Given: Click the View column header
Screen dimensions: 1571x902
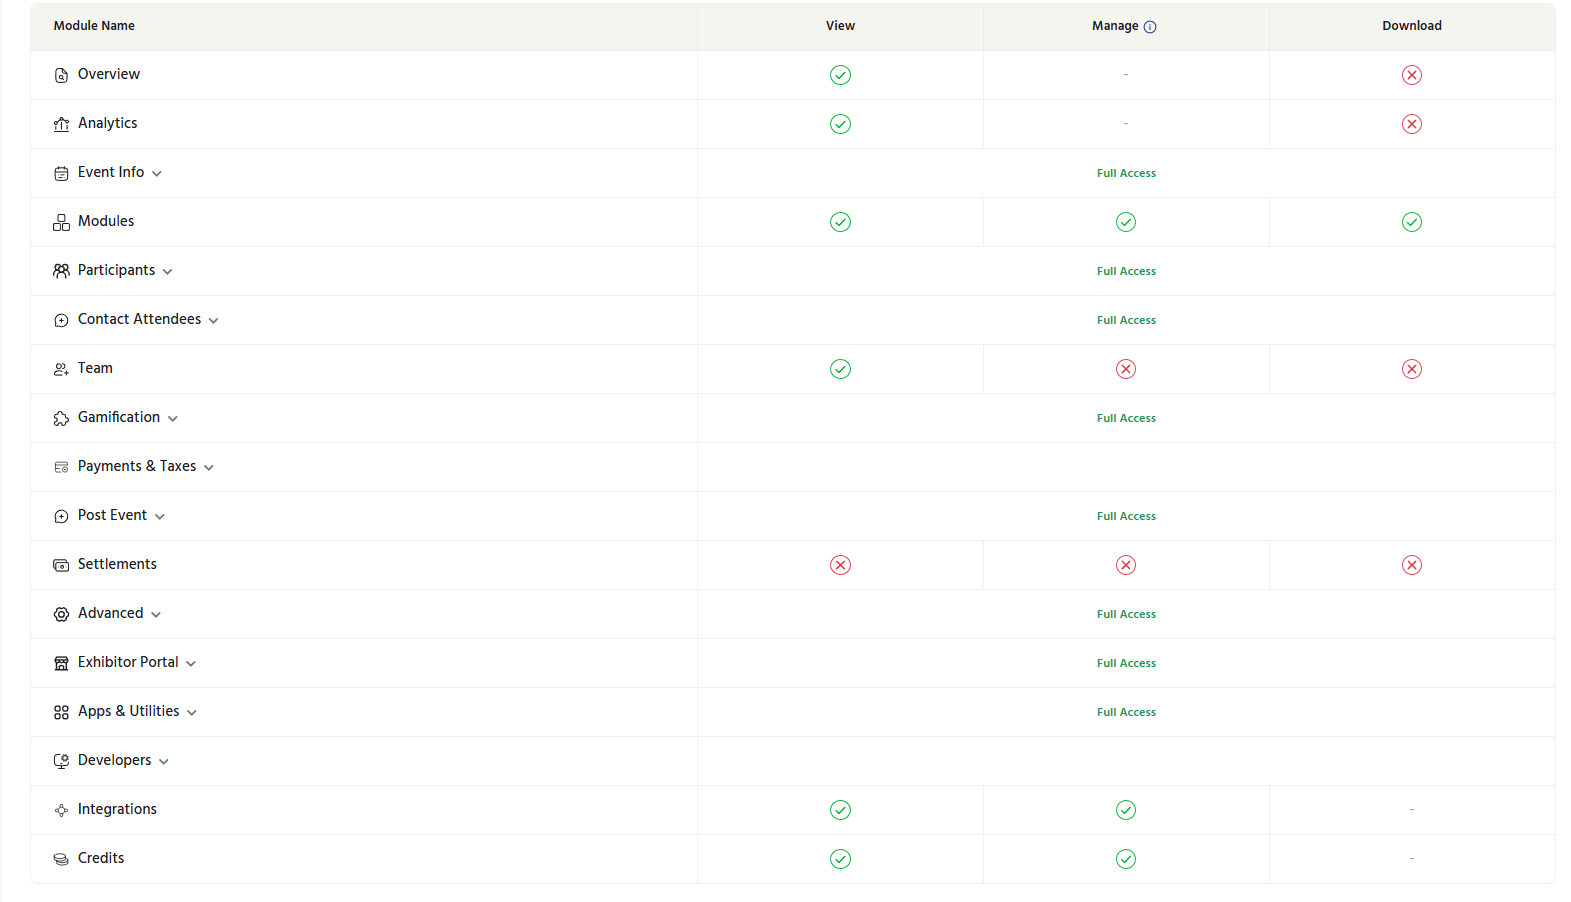Looking at the screenshot, I should (x=840, y=26).
